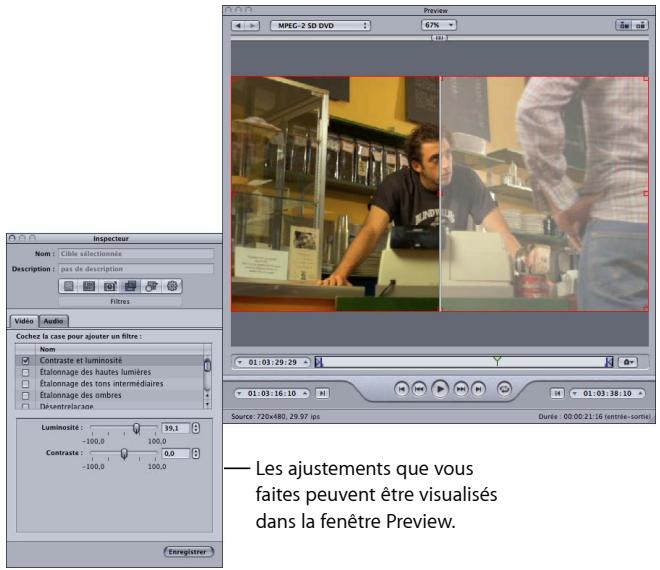Click the filter list scrollbar thumb
660x570 pixels.
[x=207, y=365]
